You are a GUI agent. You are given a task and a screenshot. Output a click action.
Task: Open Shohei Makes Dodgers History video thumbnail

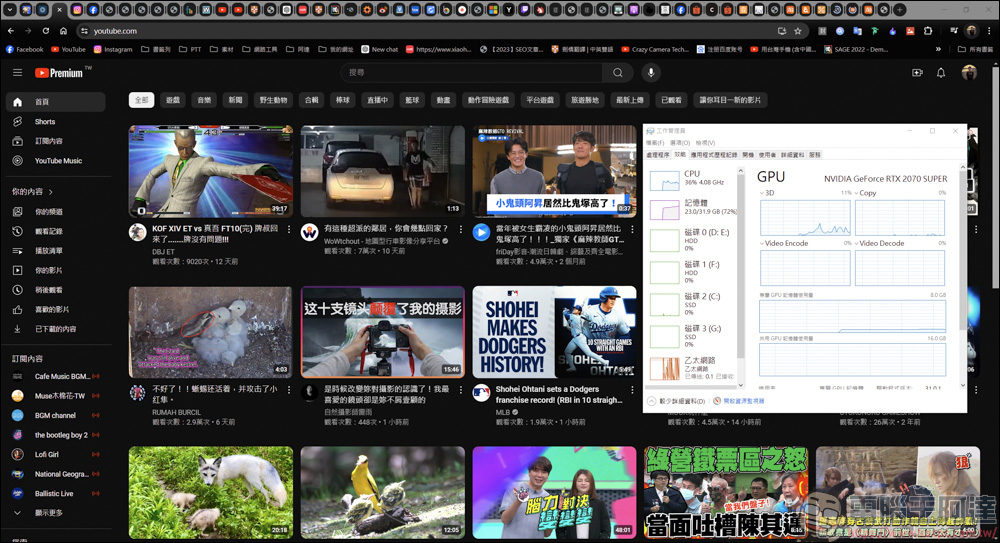coord(554,332)
